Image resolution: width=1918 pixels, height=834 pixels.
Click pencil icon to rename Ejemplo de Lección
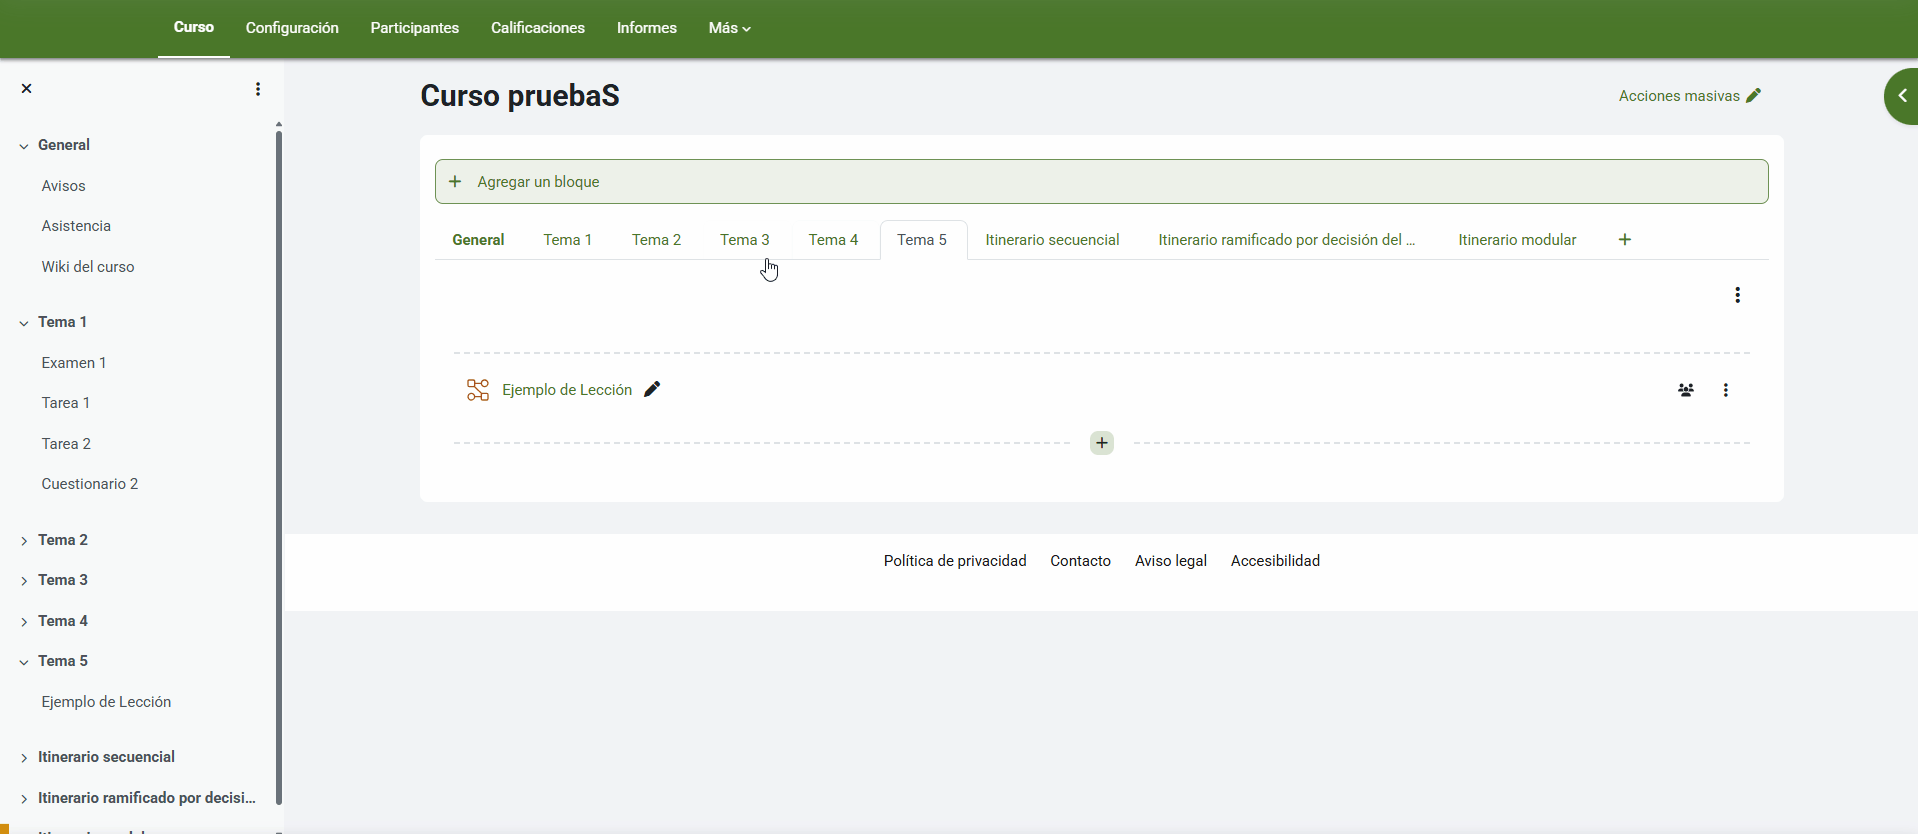pos(652,390)
